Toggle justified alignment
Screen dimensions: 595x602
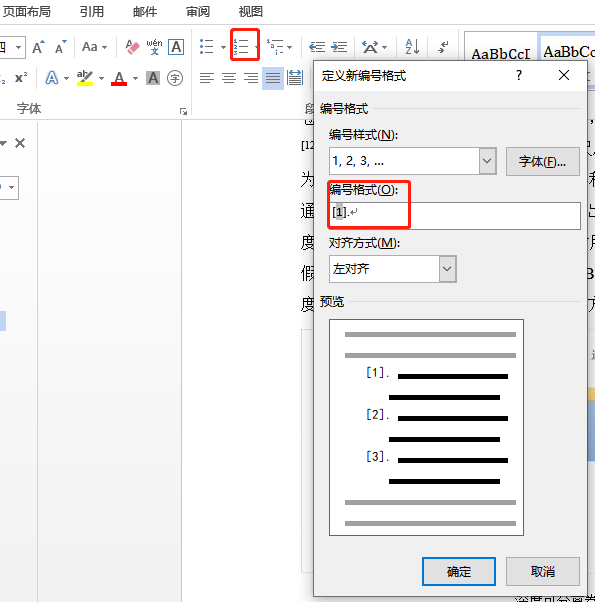coord(273,78)
